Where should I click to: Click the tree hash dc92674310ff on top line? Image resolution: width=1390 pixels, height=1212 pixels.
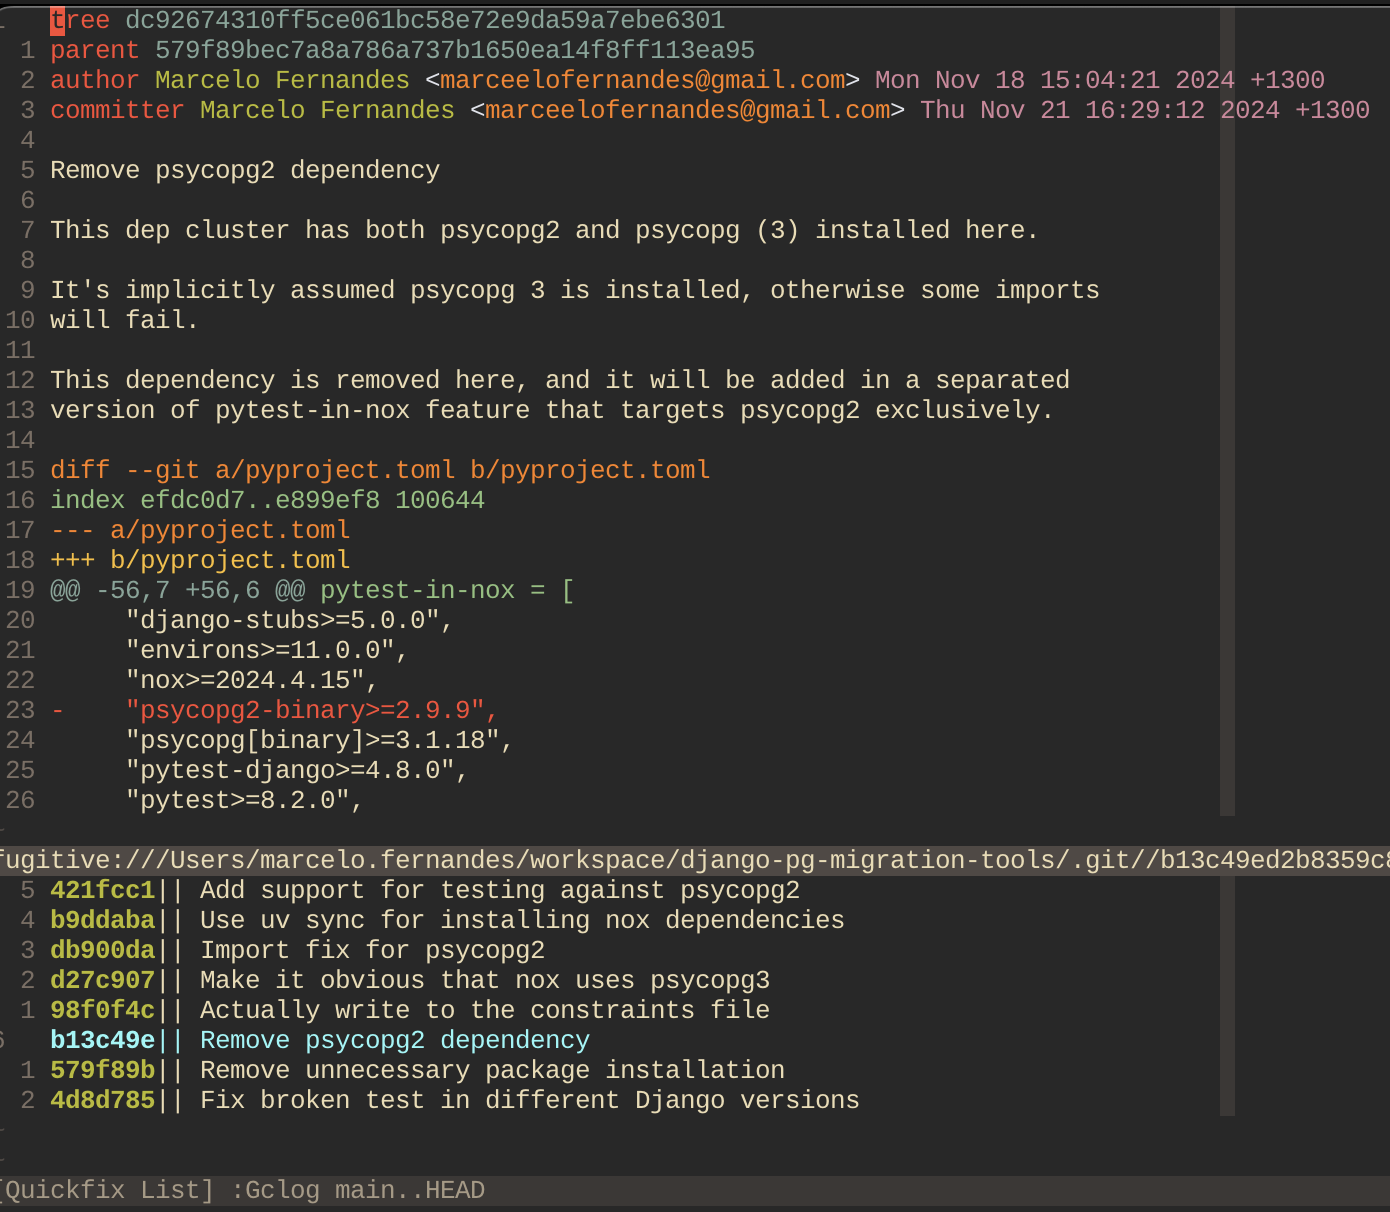(424, 20)
